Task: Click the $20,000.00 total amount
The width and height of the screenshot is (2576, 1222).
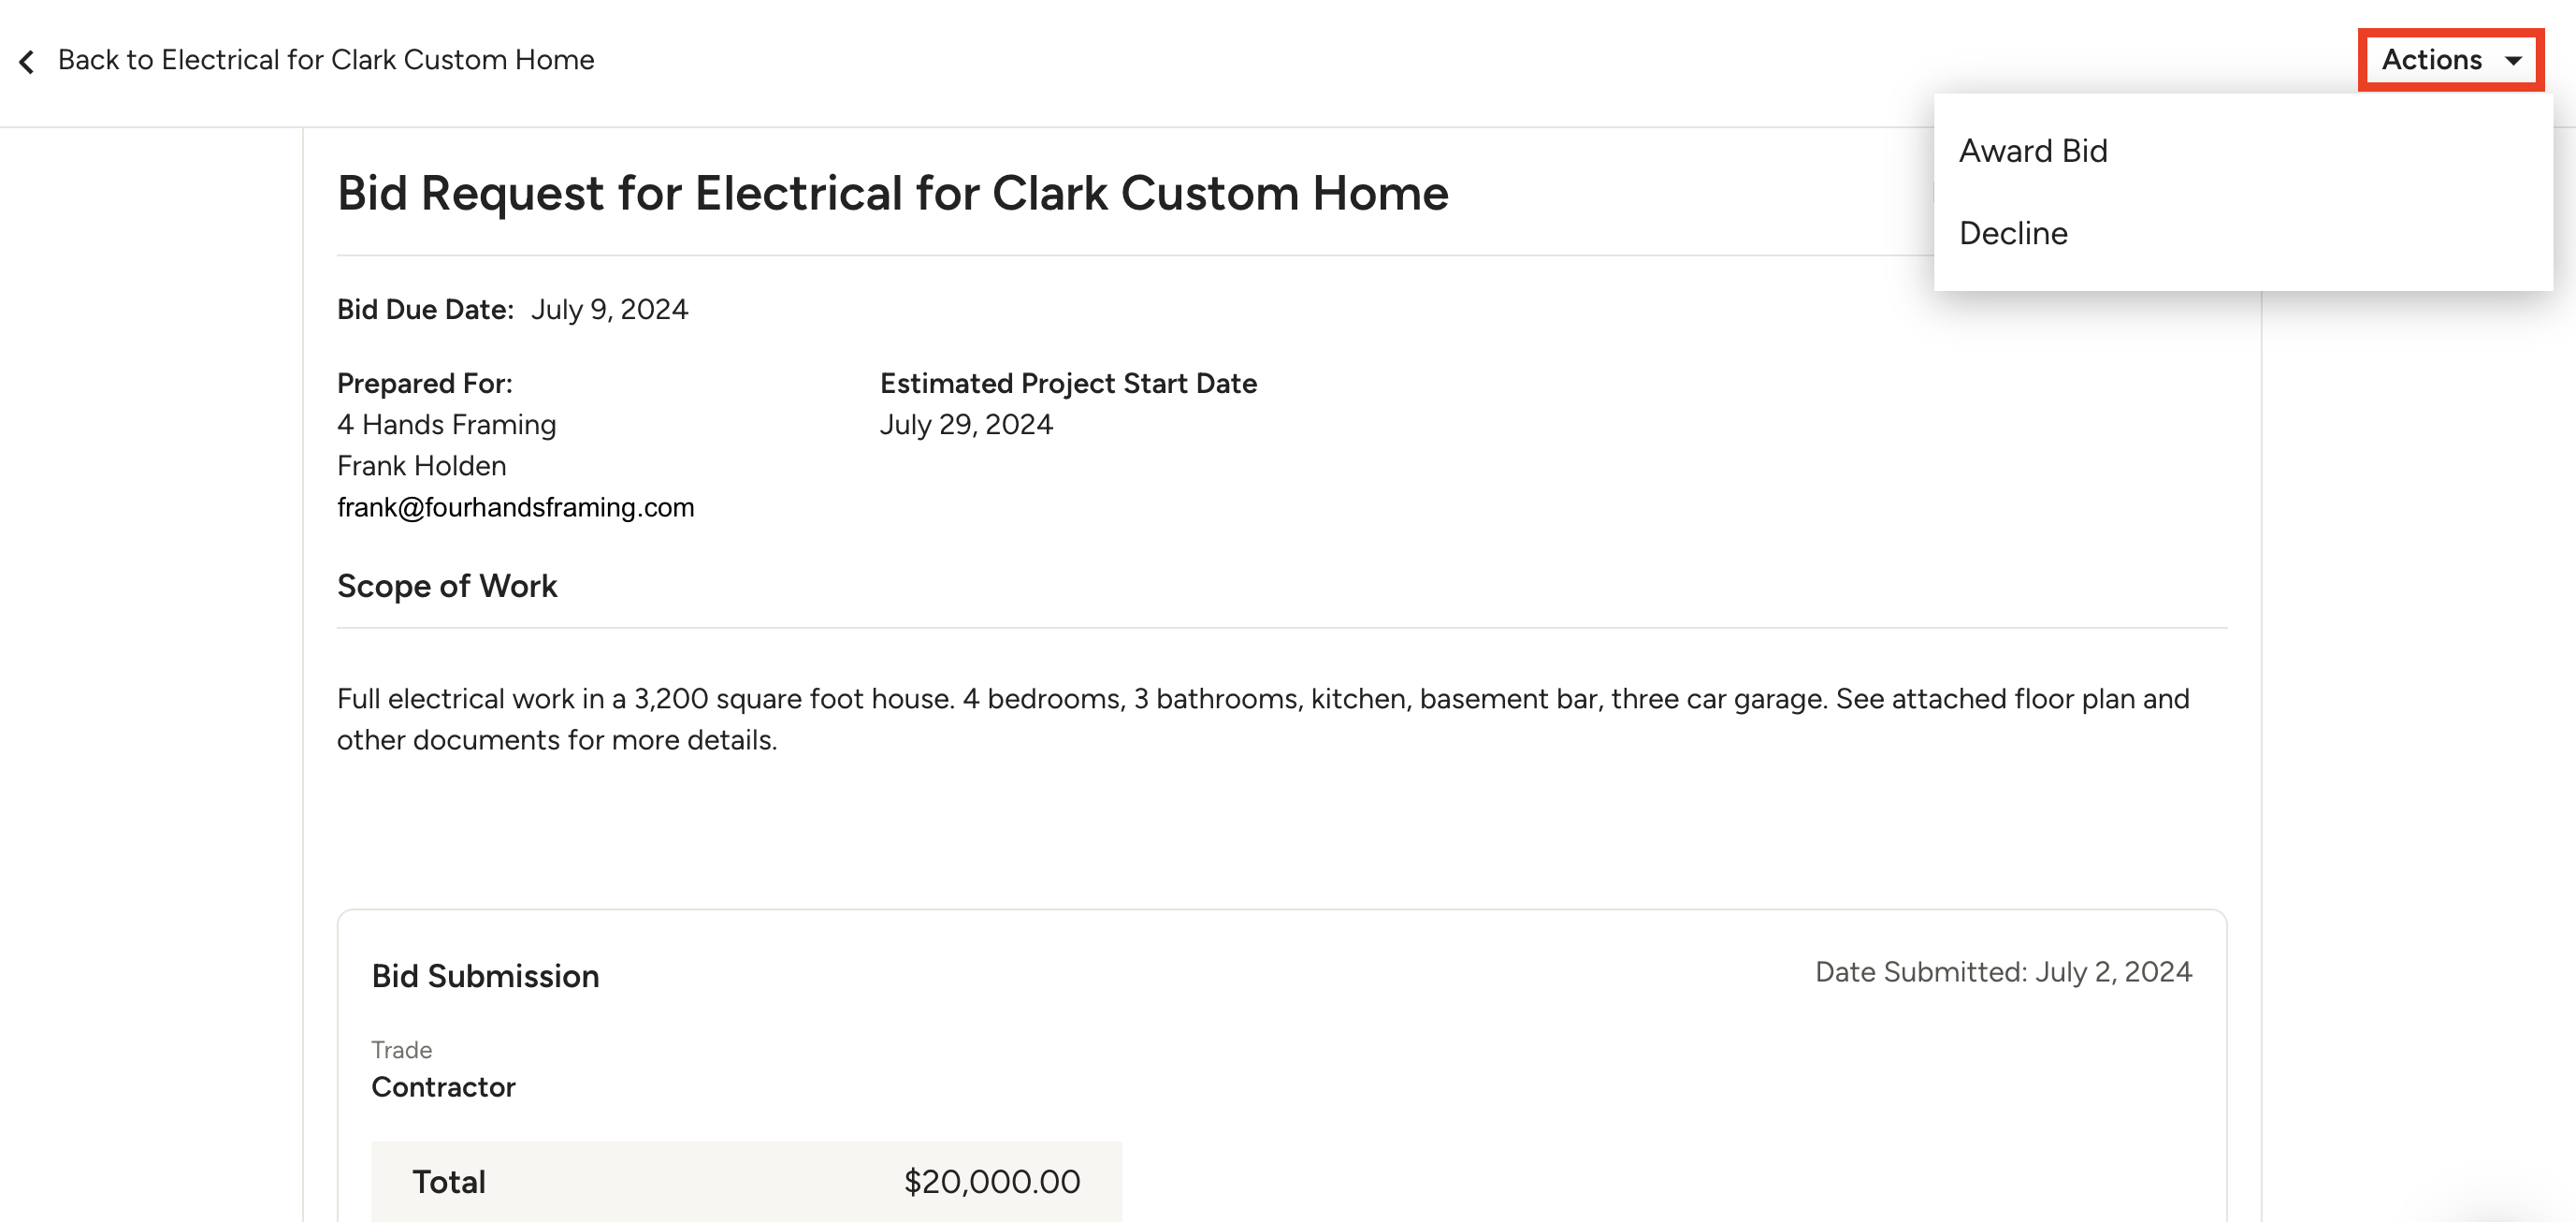Action: (991, 1182)
